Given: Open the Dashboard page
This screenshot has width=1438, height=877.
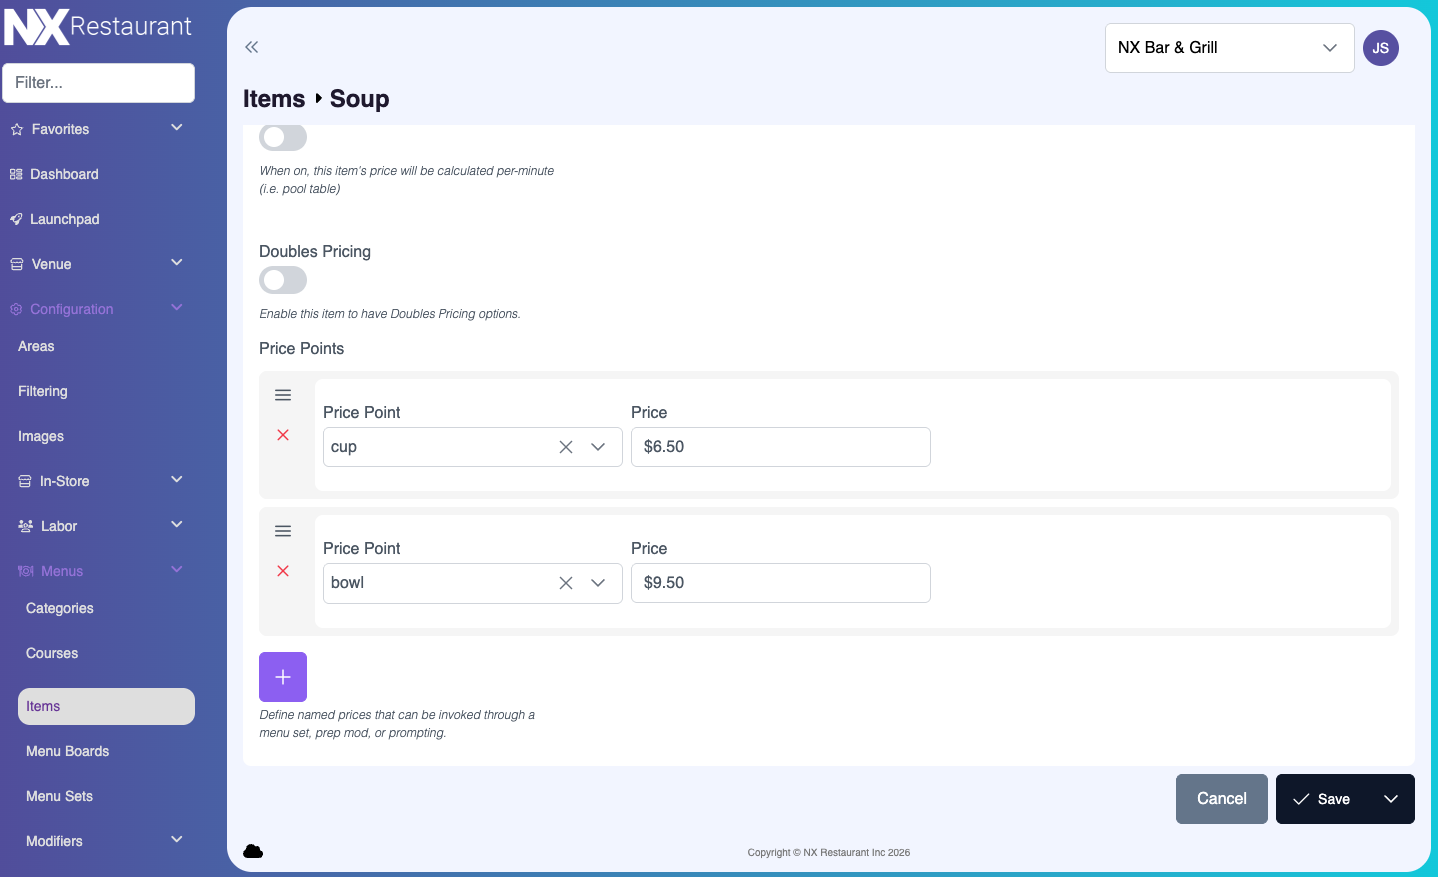Looking at the screenshot, I should (64, 174).
